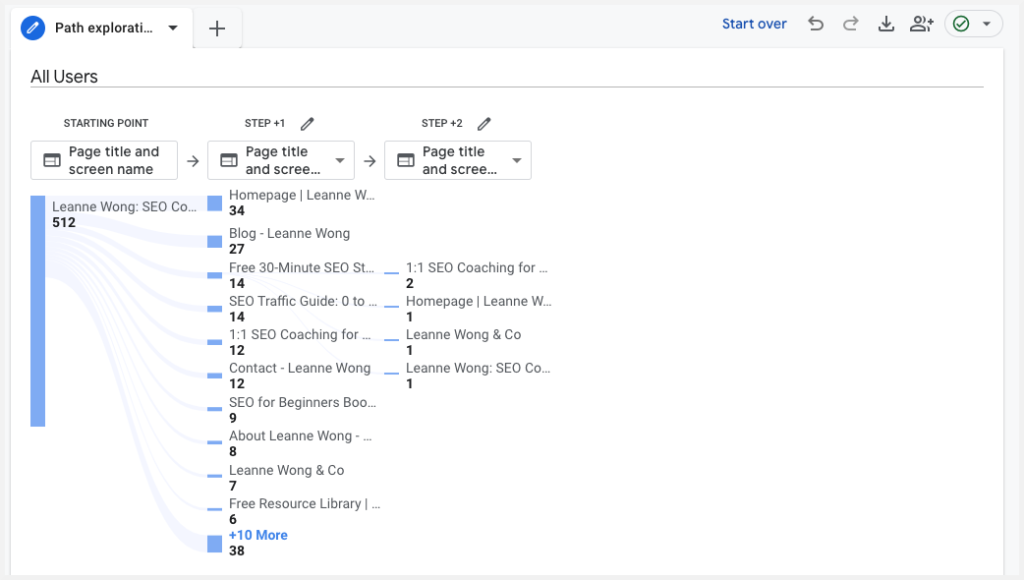
Task: Share the exploration with other users
Action: tap(921, 23)
